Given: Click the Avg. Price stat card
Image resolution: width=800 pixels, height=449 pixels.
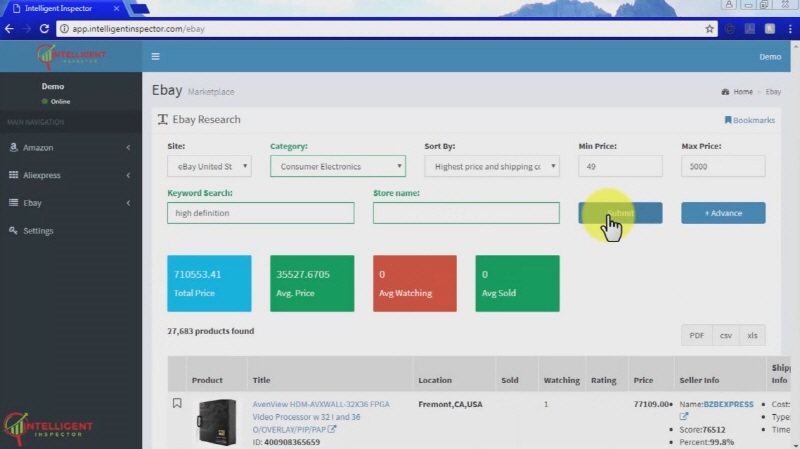Looking at the screenshot, I should 312,283.
